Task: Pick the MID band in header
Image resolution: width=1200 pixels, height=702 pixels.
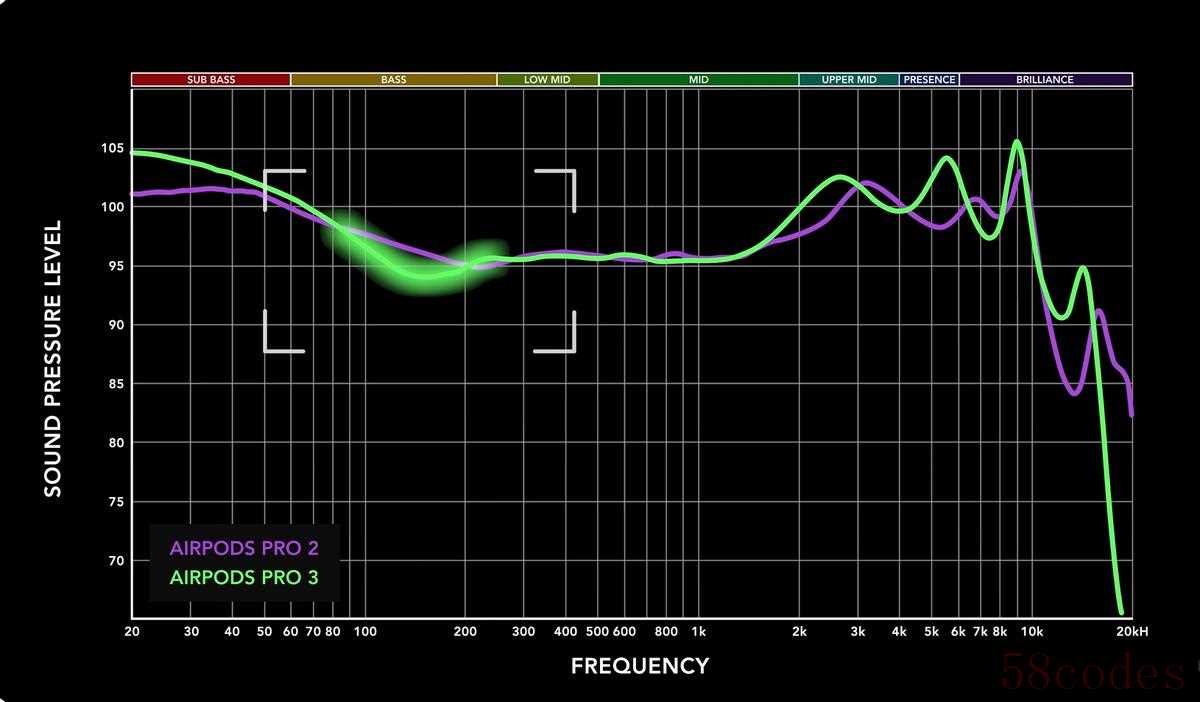Action: tap(698, 80)
